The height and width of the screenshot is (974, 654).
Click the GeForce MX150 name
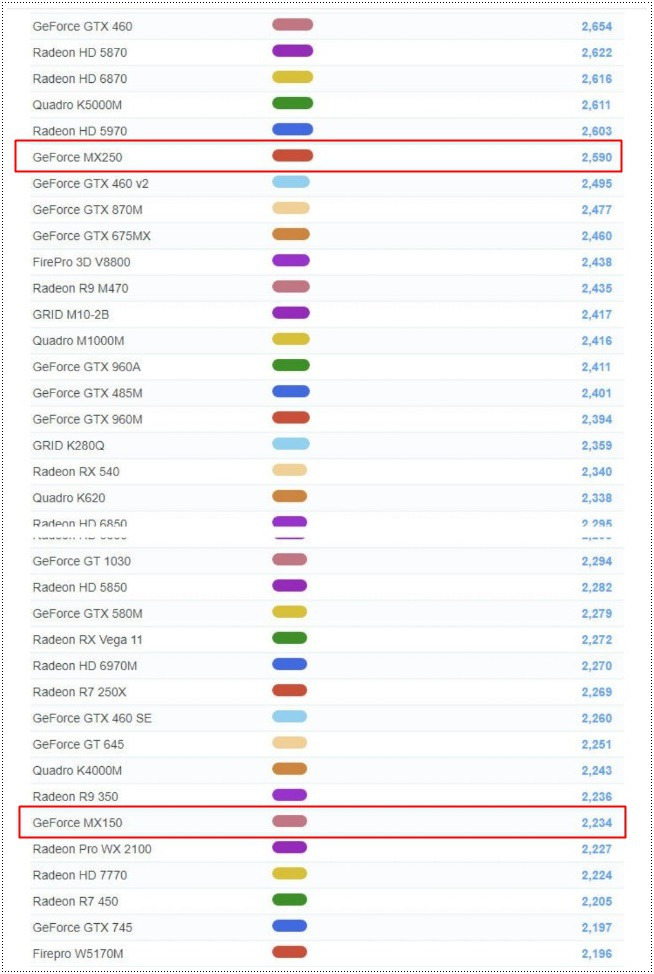coord(77,822)
